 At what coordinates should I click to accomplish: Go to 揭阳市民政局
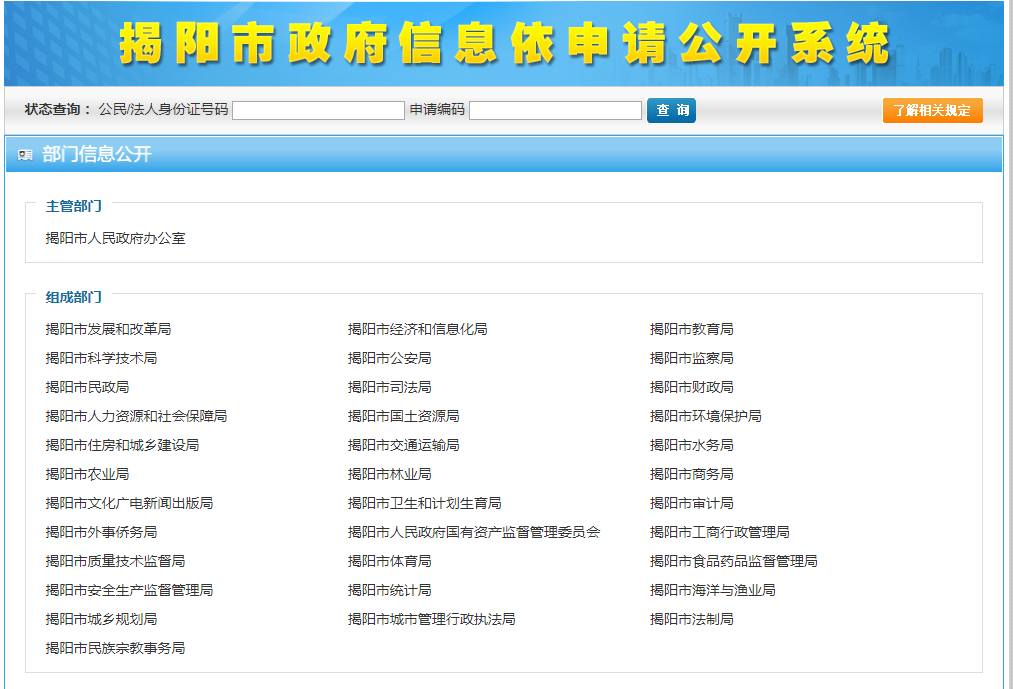(87, 387)
